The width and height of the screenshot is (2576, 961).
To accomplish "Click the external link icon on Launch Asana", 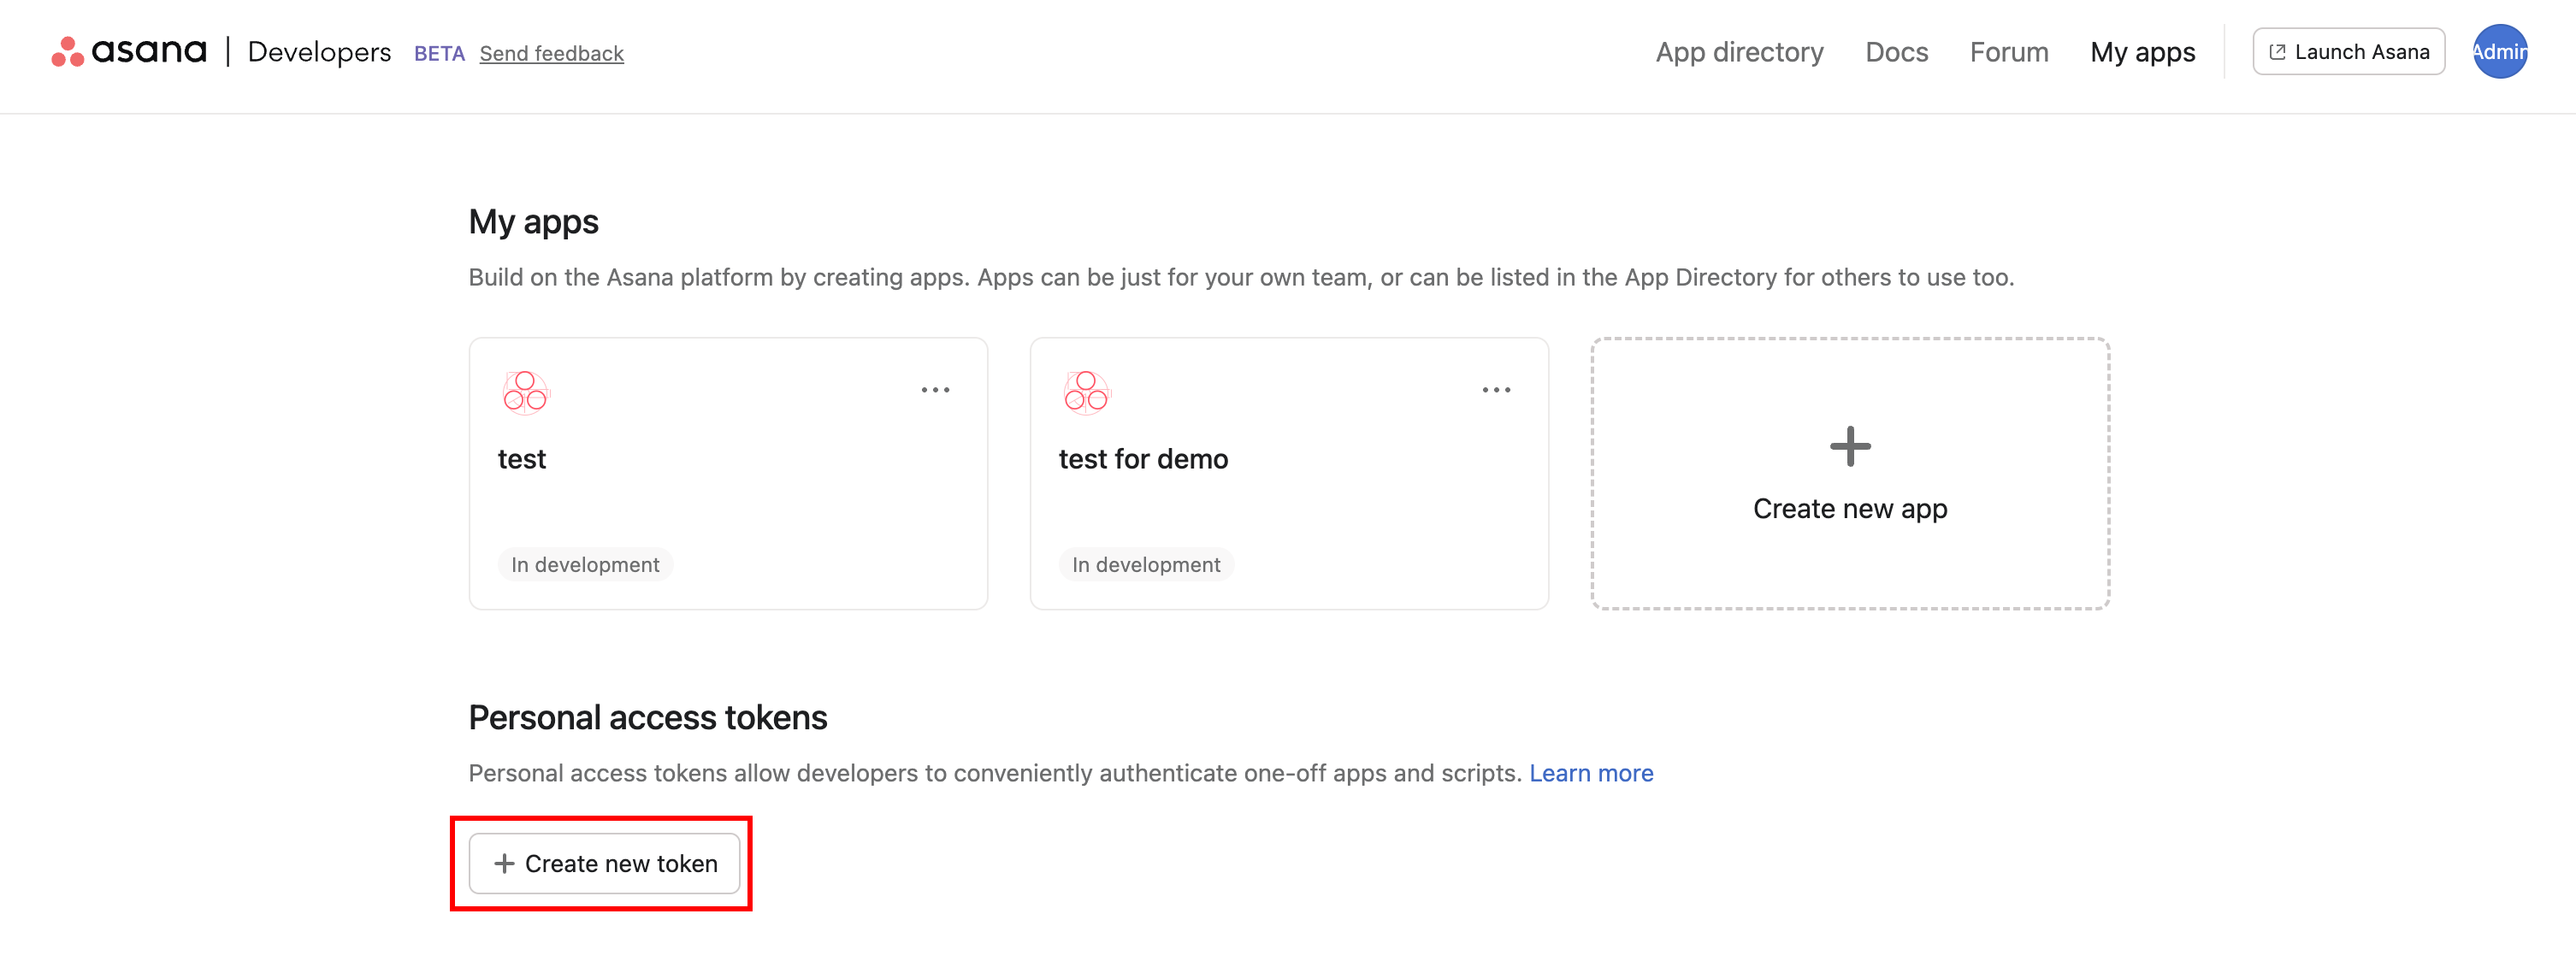I will tap(2279, 51).
